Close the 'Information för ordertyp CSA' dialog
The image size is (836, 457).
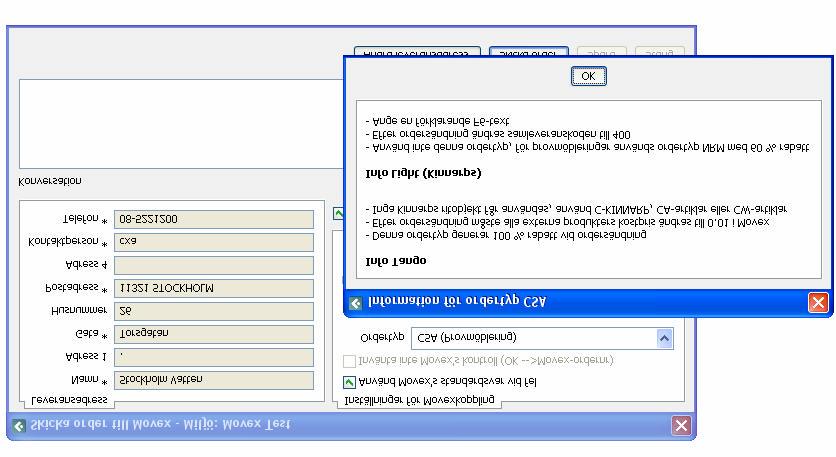point(818,302)
